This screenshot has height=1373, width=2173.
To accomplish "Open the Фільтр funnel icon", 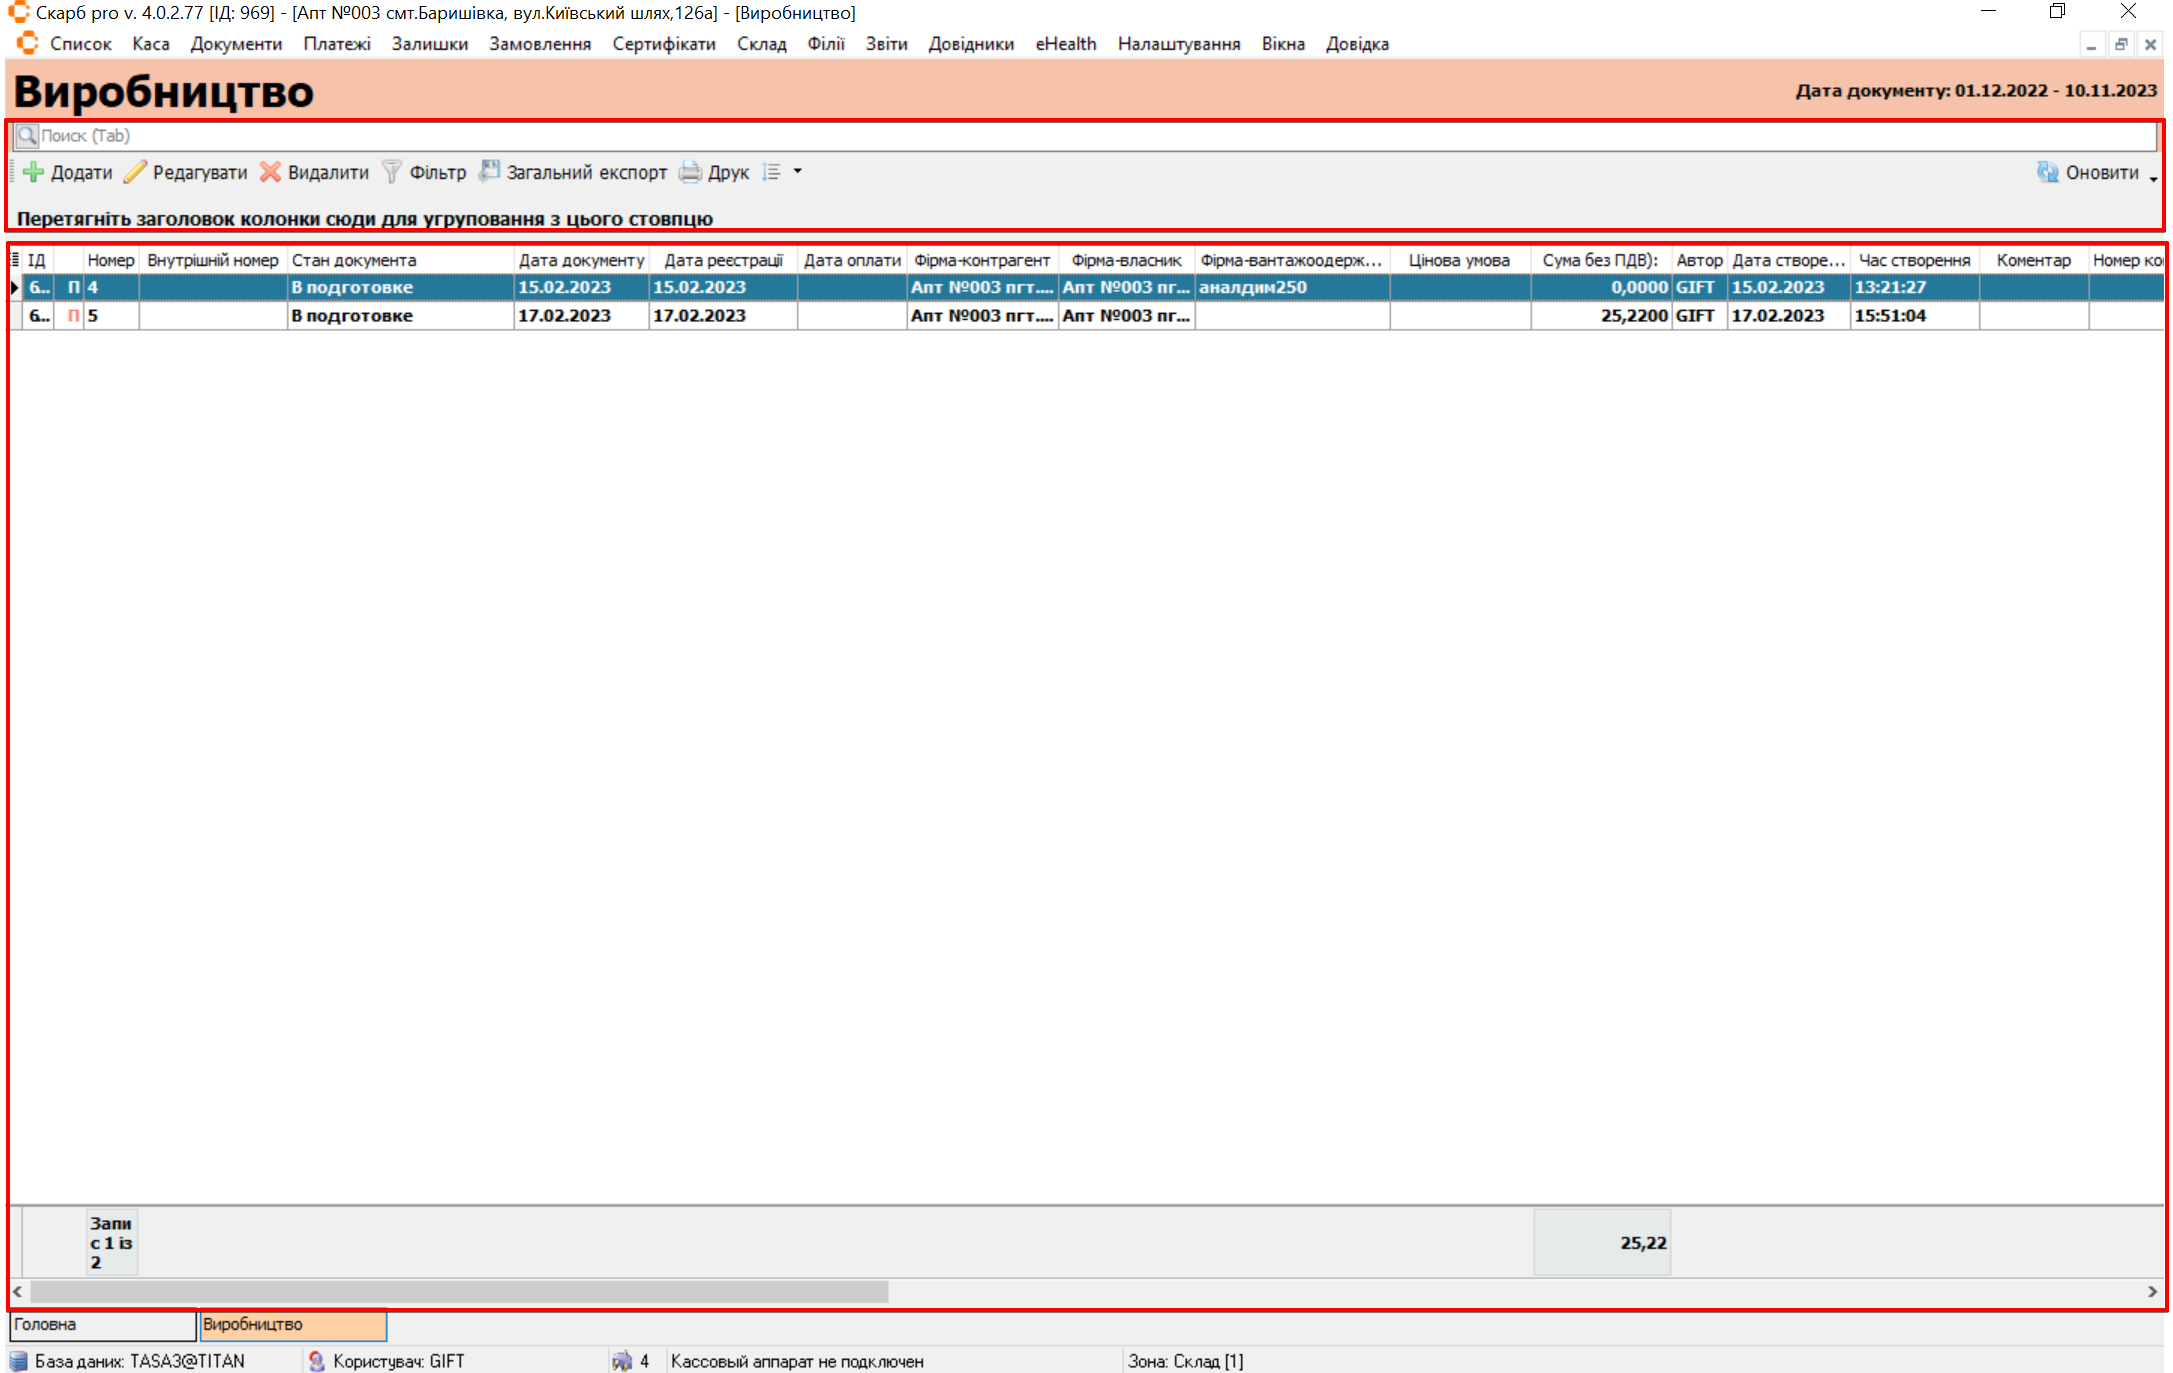I will (x=392, y=172).
